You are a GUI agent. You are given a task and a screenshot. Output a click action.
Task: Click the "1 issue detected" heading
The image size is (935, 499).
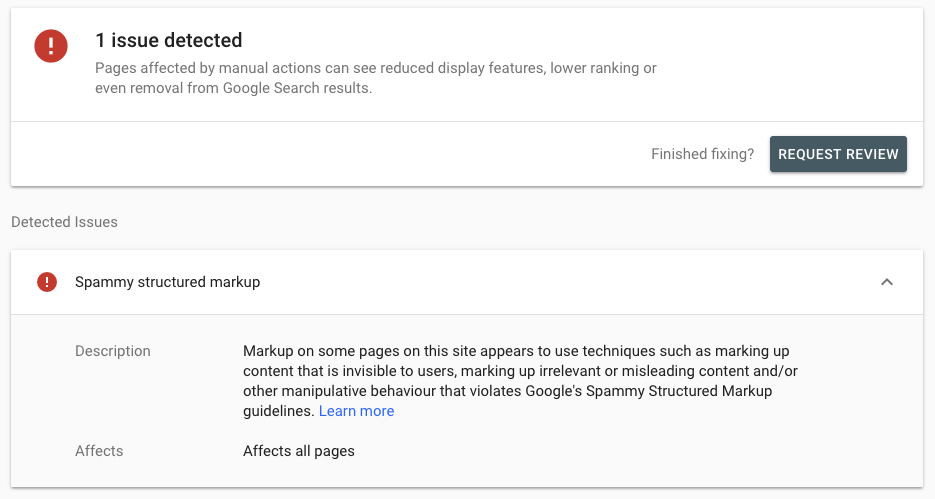(x=169, y=40)
